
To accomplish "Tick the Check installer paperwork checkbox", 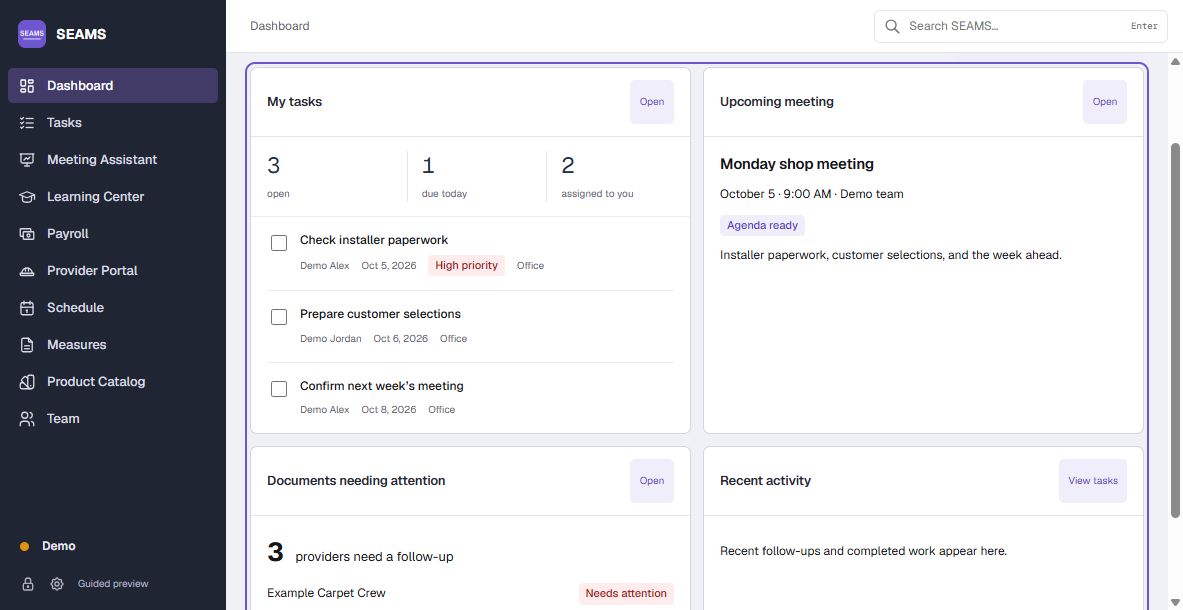I will [x=279, y=243].
